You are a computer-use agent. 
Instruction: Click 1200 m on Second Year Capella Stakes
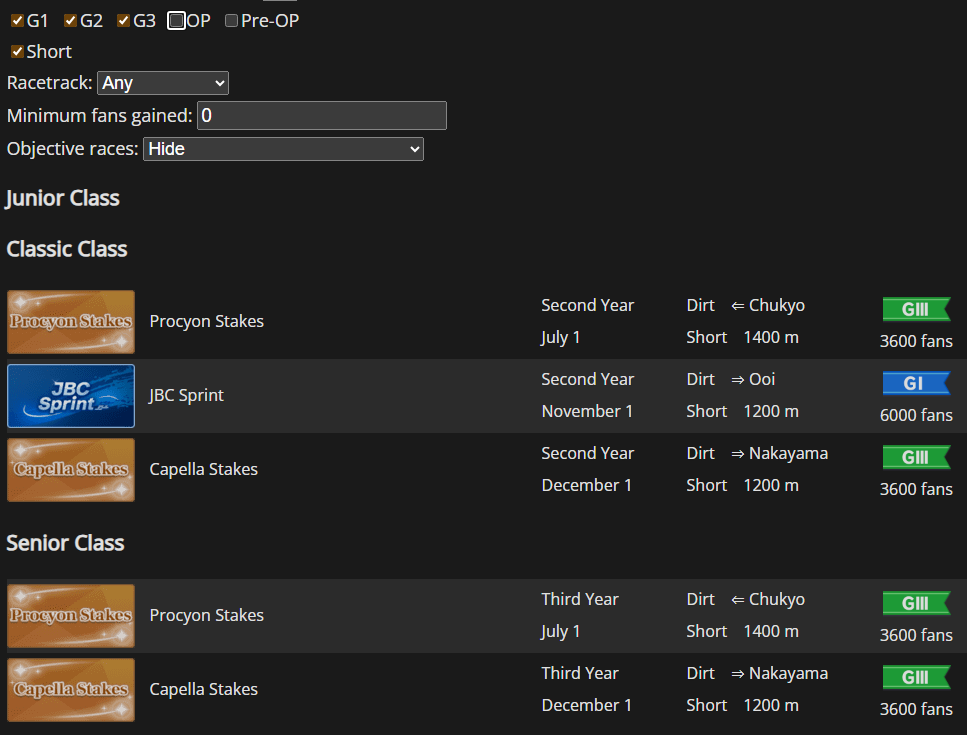point(771,486)
